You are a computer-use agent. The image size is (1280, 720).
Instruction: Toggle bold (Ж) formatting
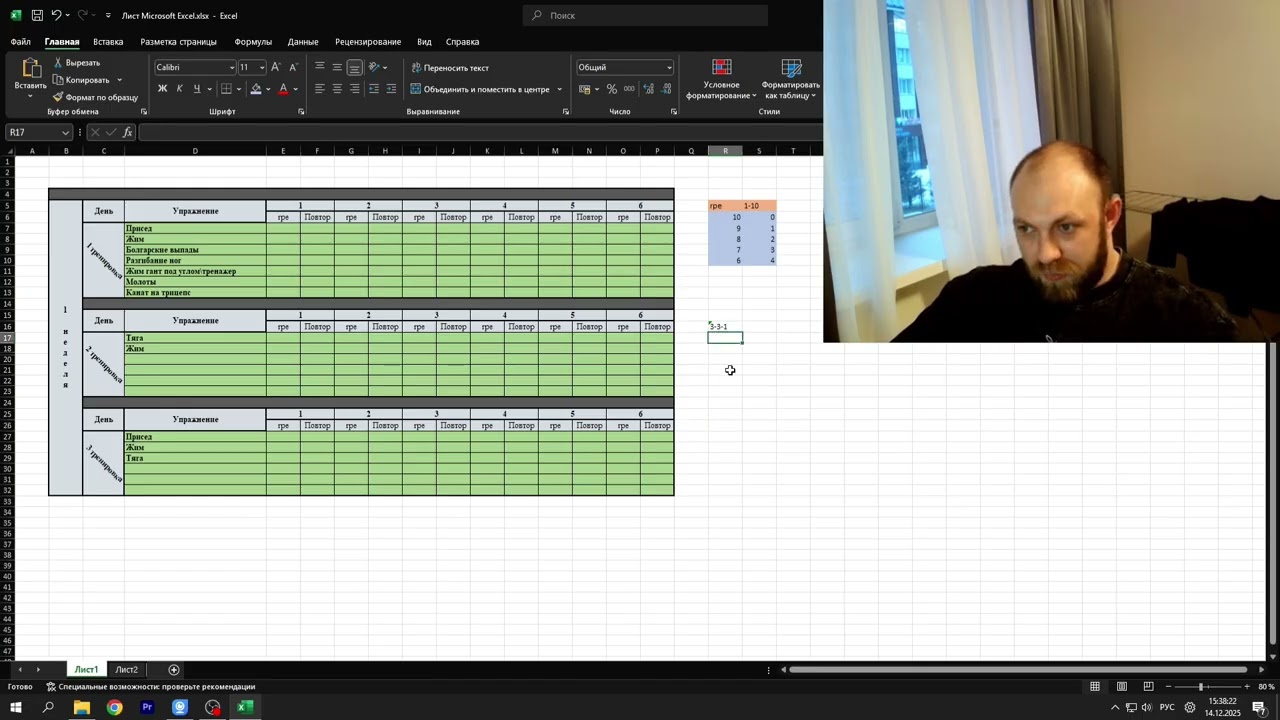[x=162, y=89]
